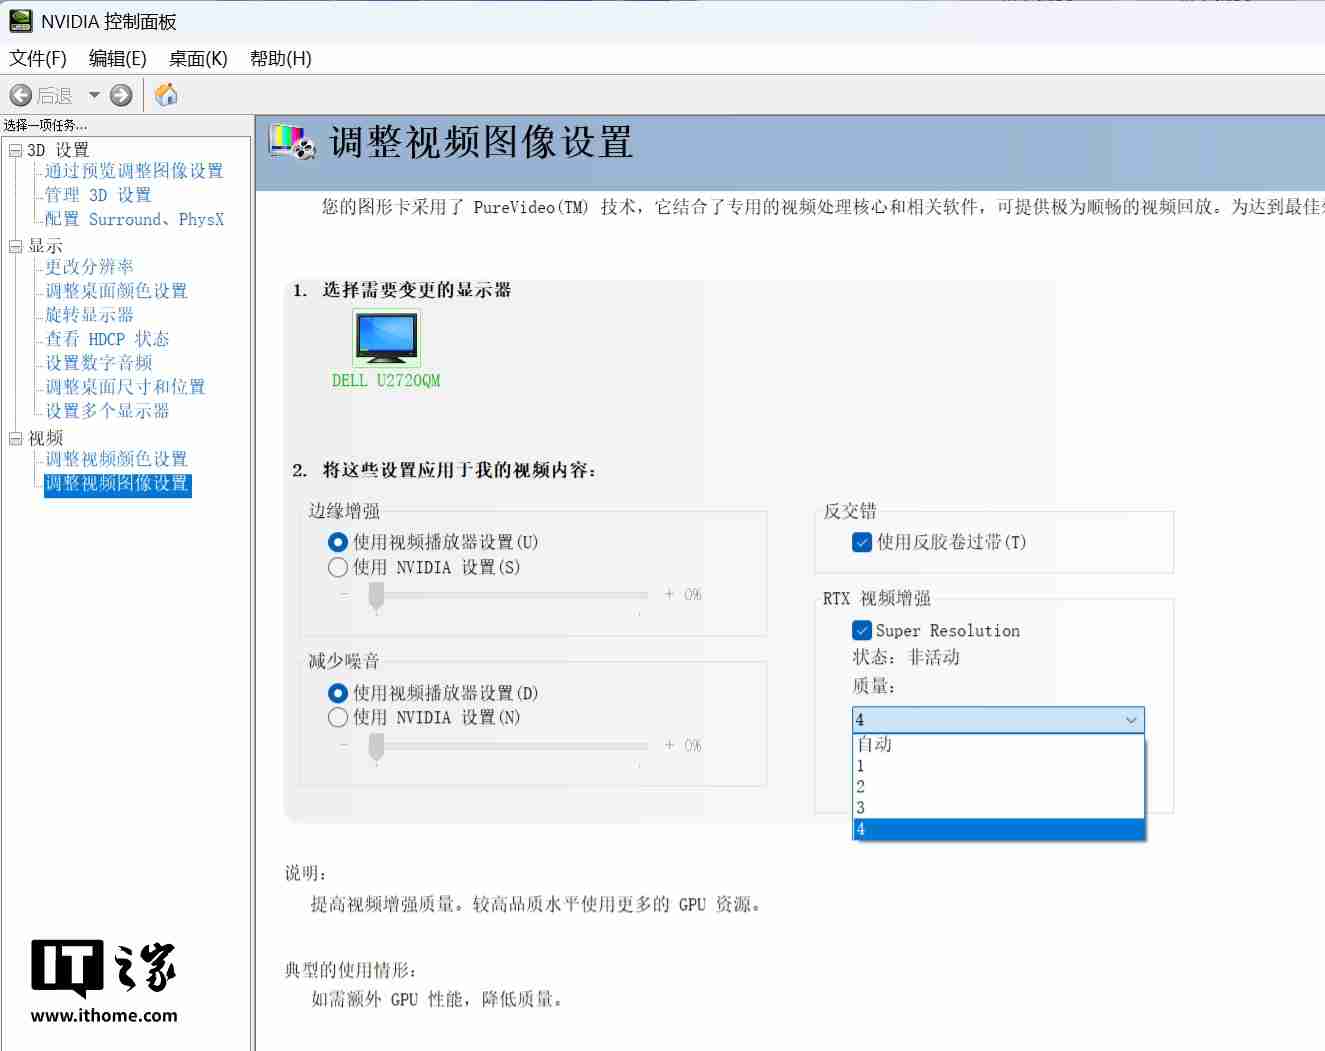Collapse the 3D 设置 tree section
The width and height of the screenshot is (1325, 1051).
tap(15, 149)
